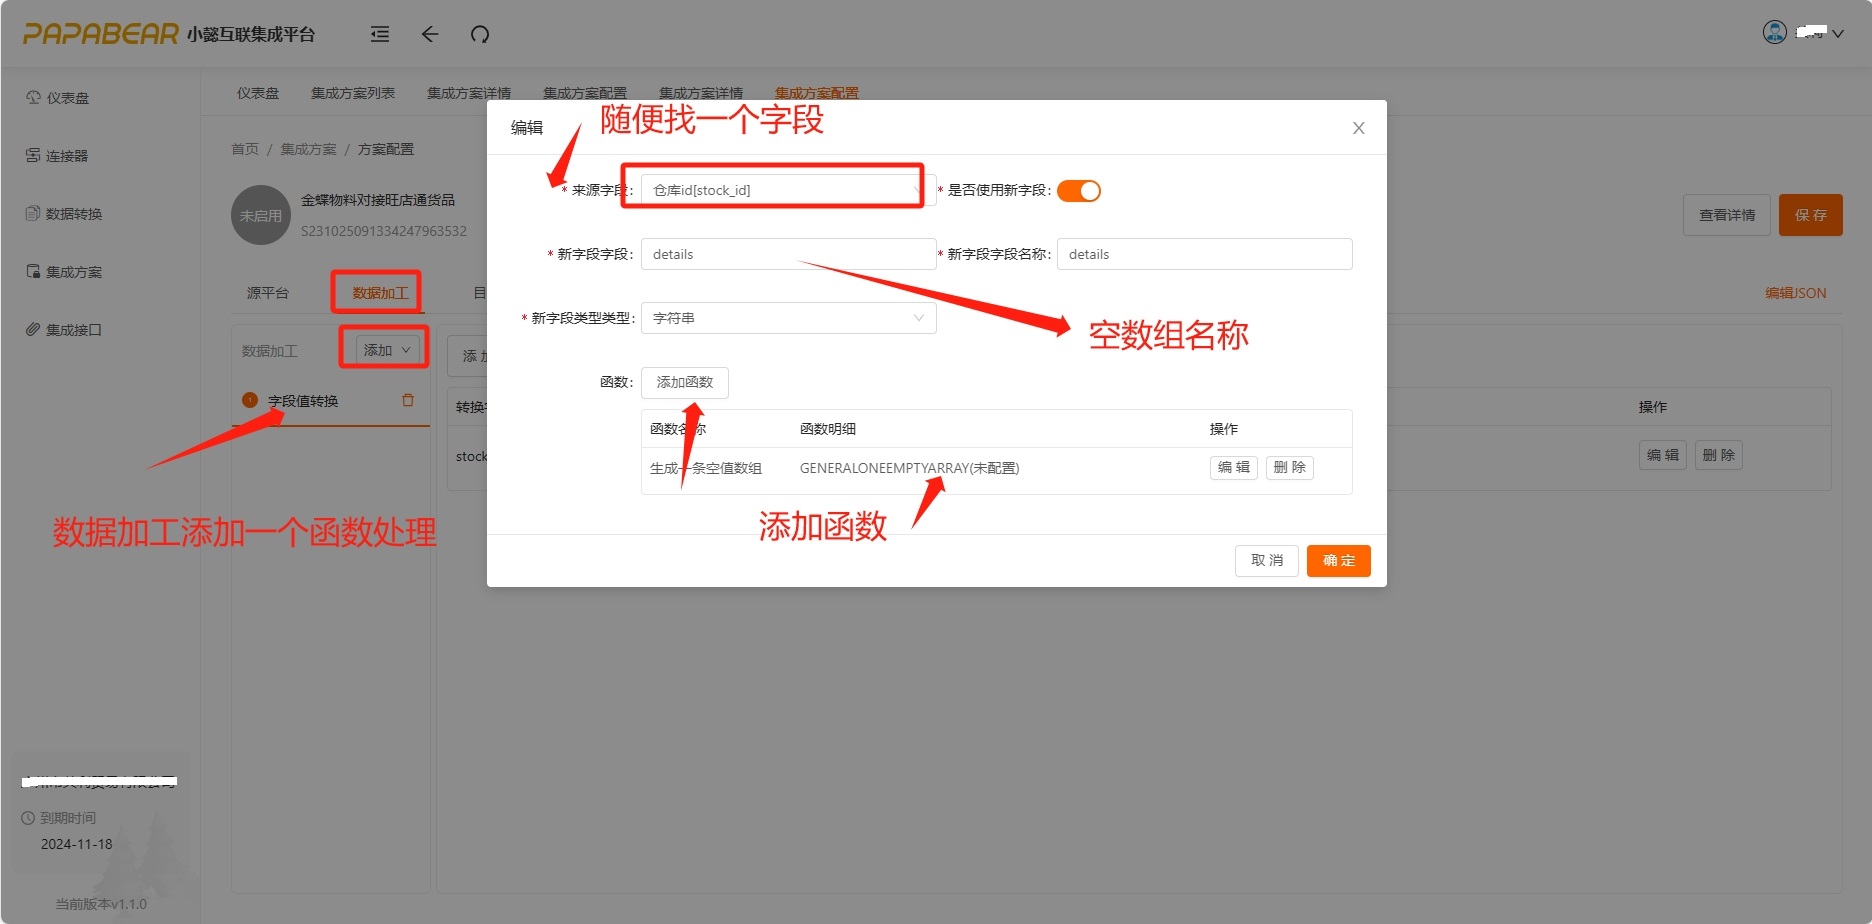1872x924 pixels.
Task: Expand the 添加 dropdown in 数据加工 panel
Action: click(386, 350)
